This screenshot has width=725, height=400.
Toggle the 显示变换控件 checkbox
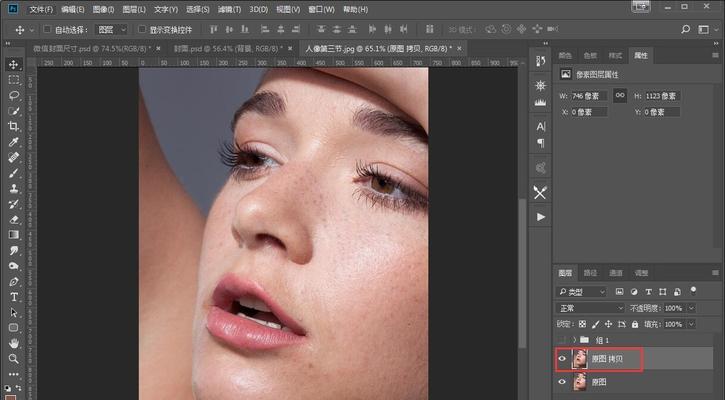coord(142,29)
